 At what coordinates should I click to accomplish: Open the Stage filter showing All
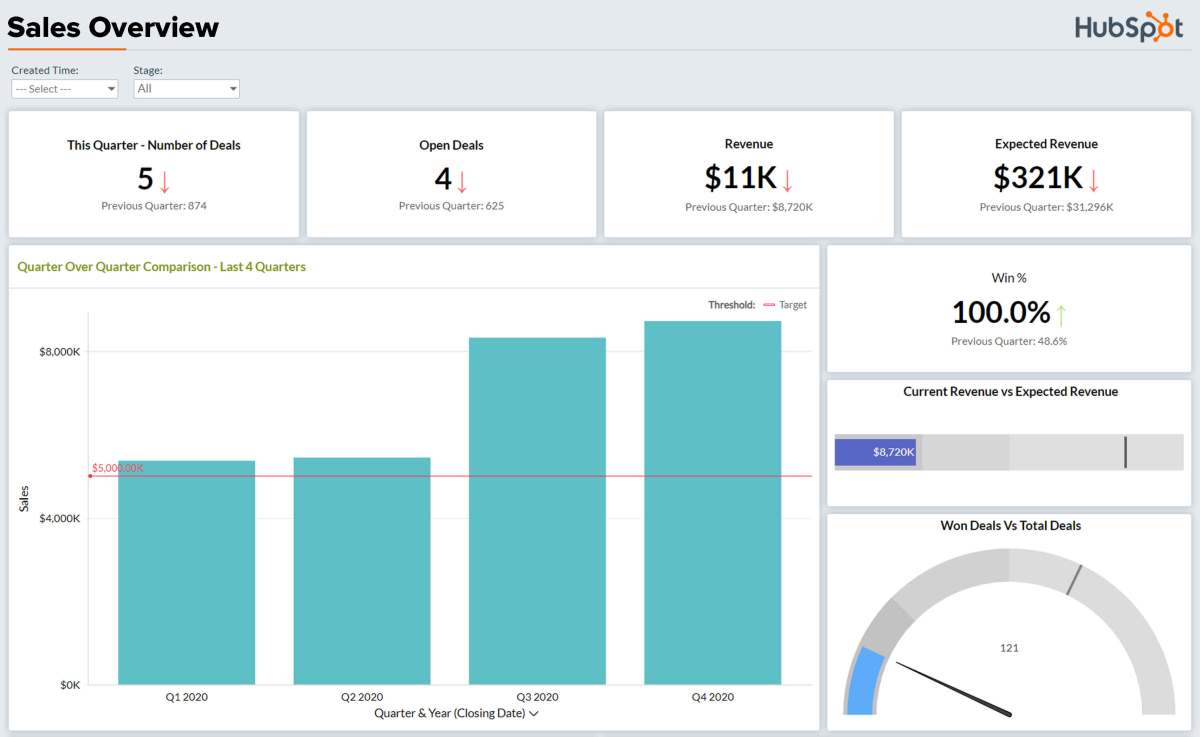point(186,88)
